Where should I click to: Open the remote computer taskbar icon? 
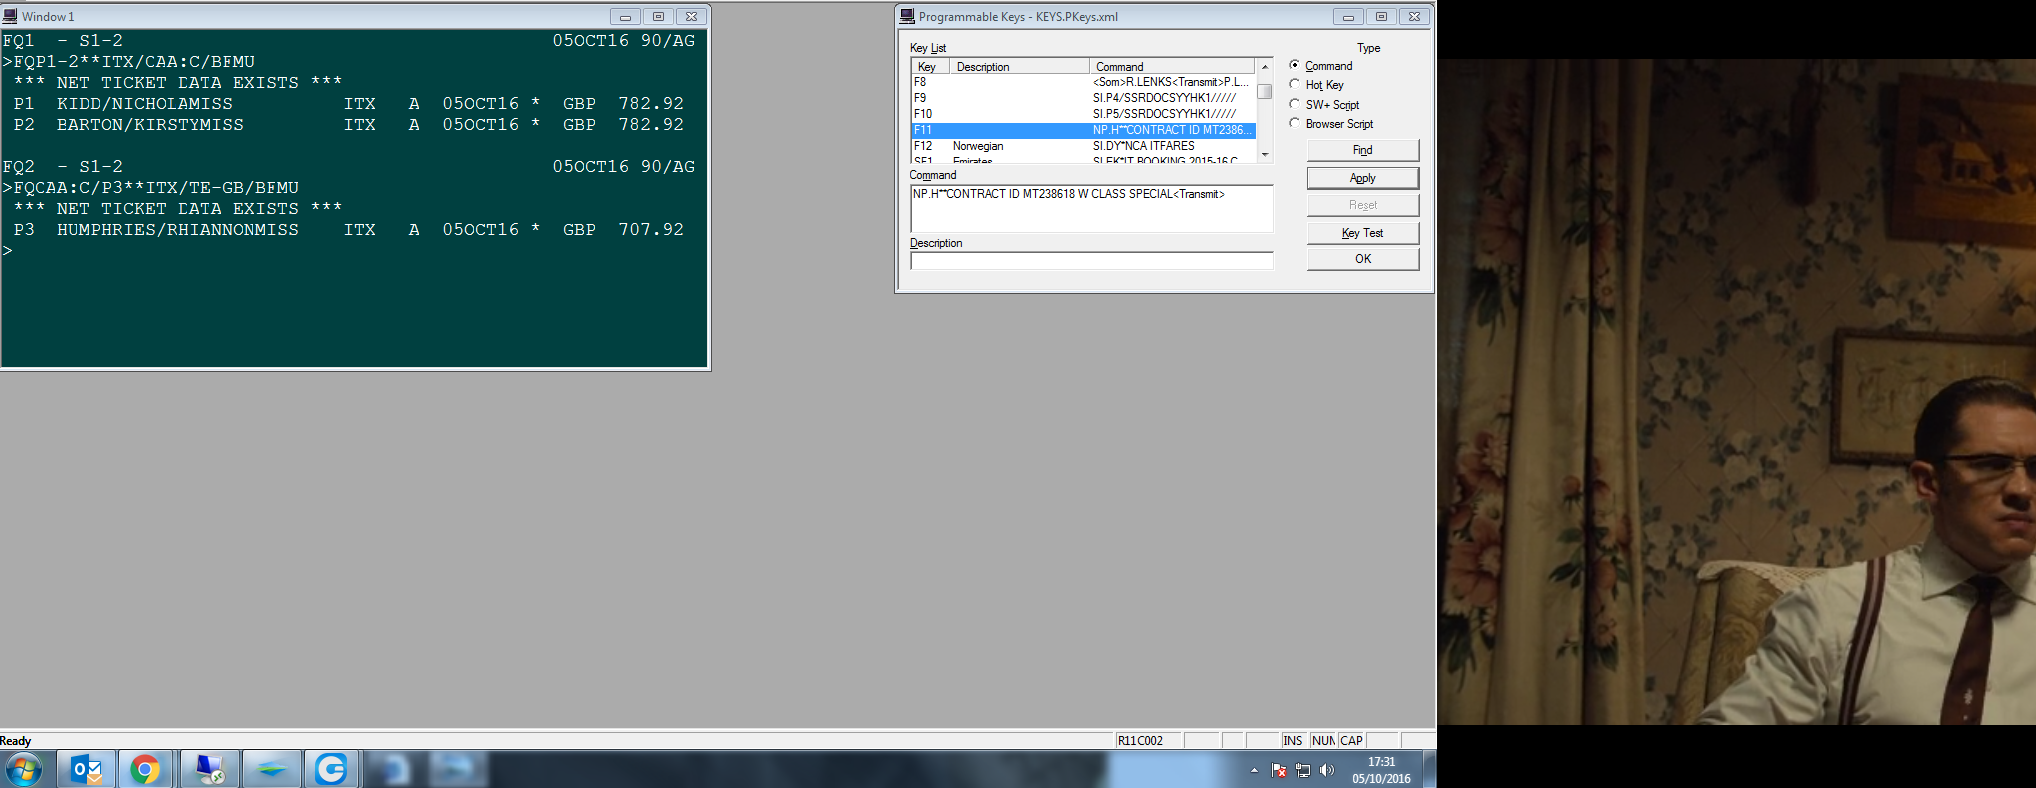pyautogui.click(x=210, y=770)
